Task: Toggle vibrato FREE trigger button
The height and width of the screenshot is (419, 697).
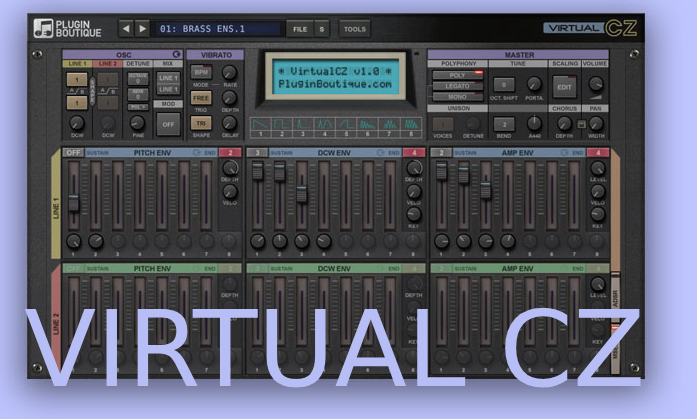Action: pos(201,98)
